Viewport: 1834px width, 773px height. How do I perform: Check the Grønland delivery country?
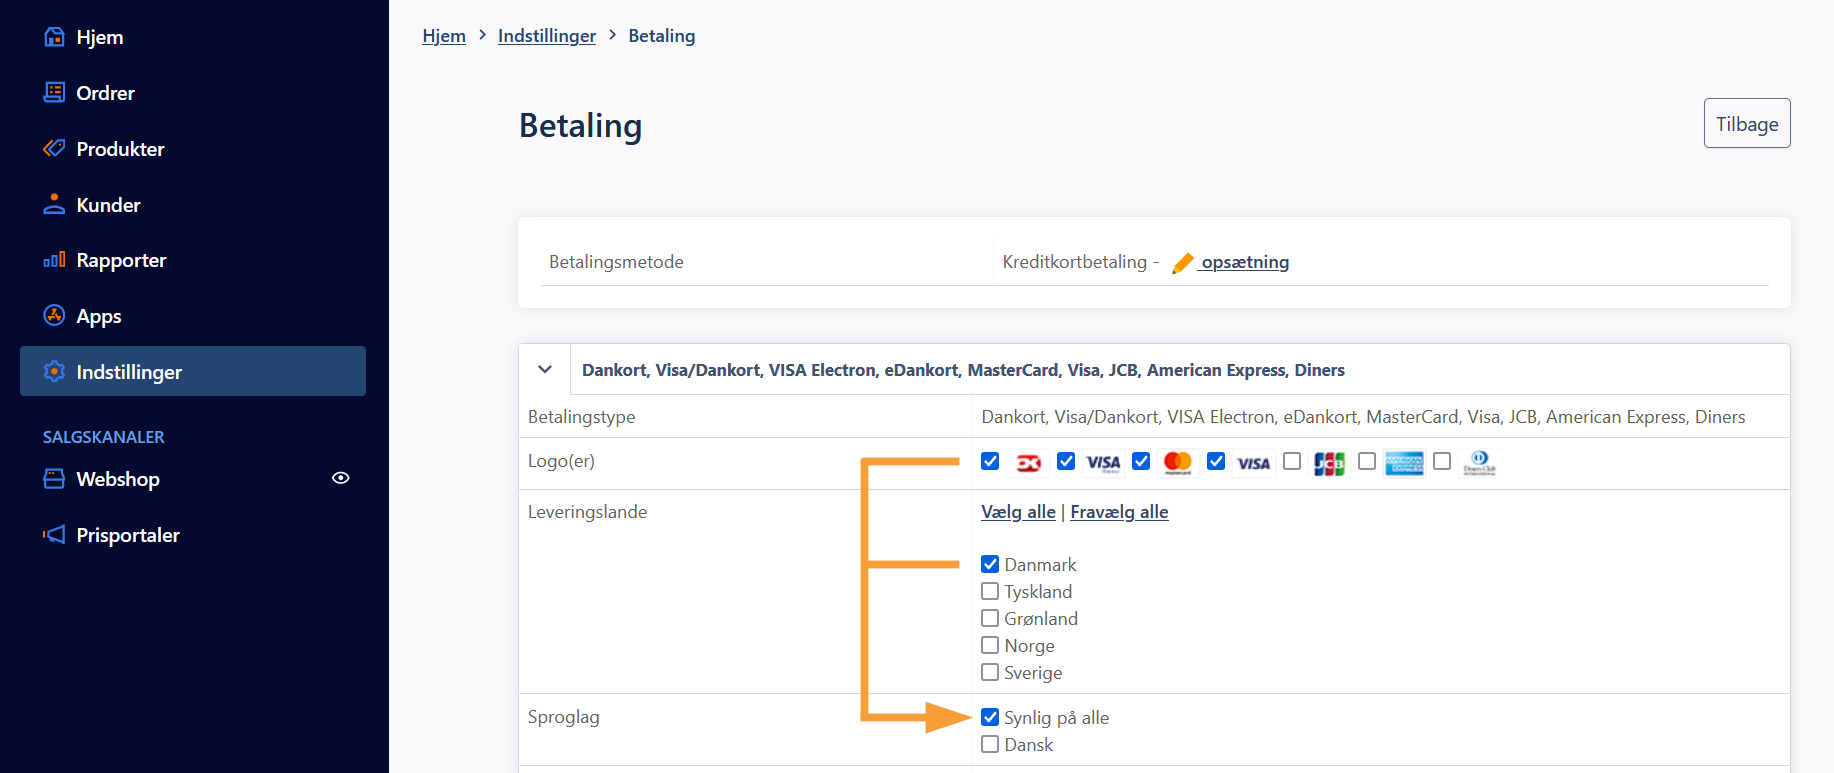point(990,618)
